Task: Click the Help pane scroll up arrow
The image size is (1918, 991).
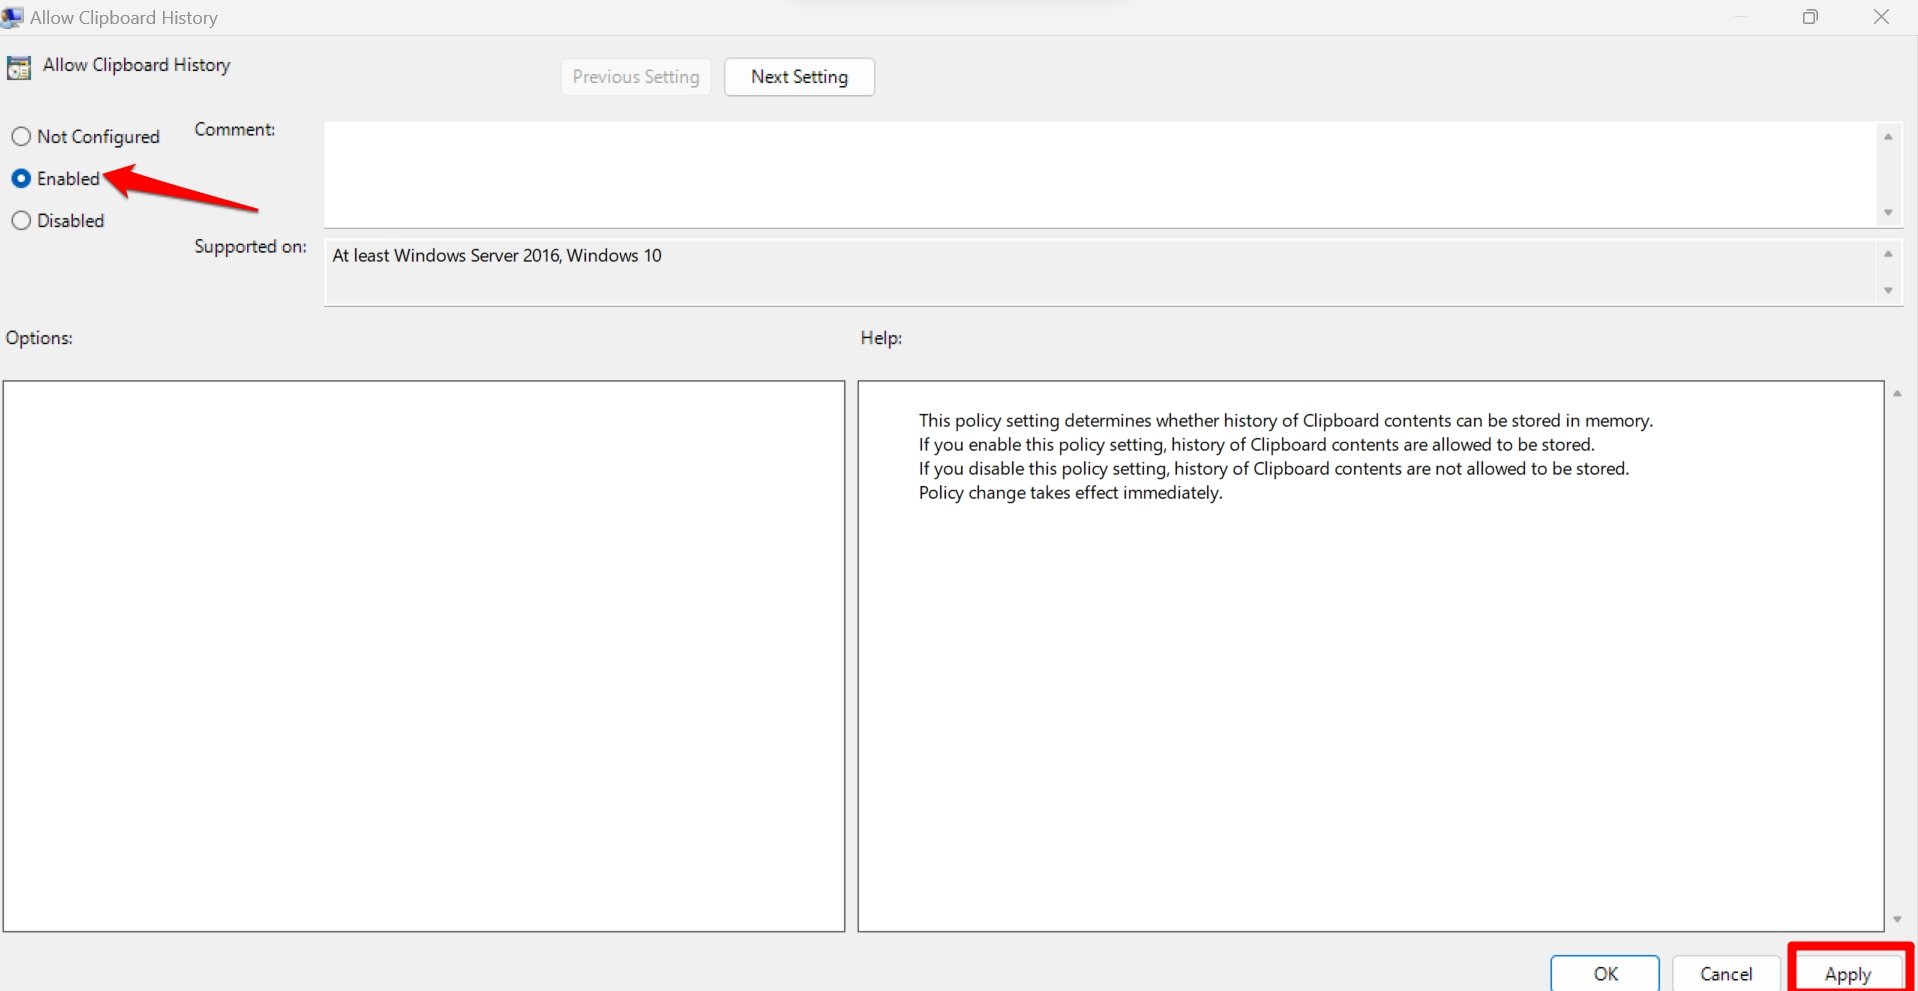Action: point(1897,394)
